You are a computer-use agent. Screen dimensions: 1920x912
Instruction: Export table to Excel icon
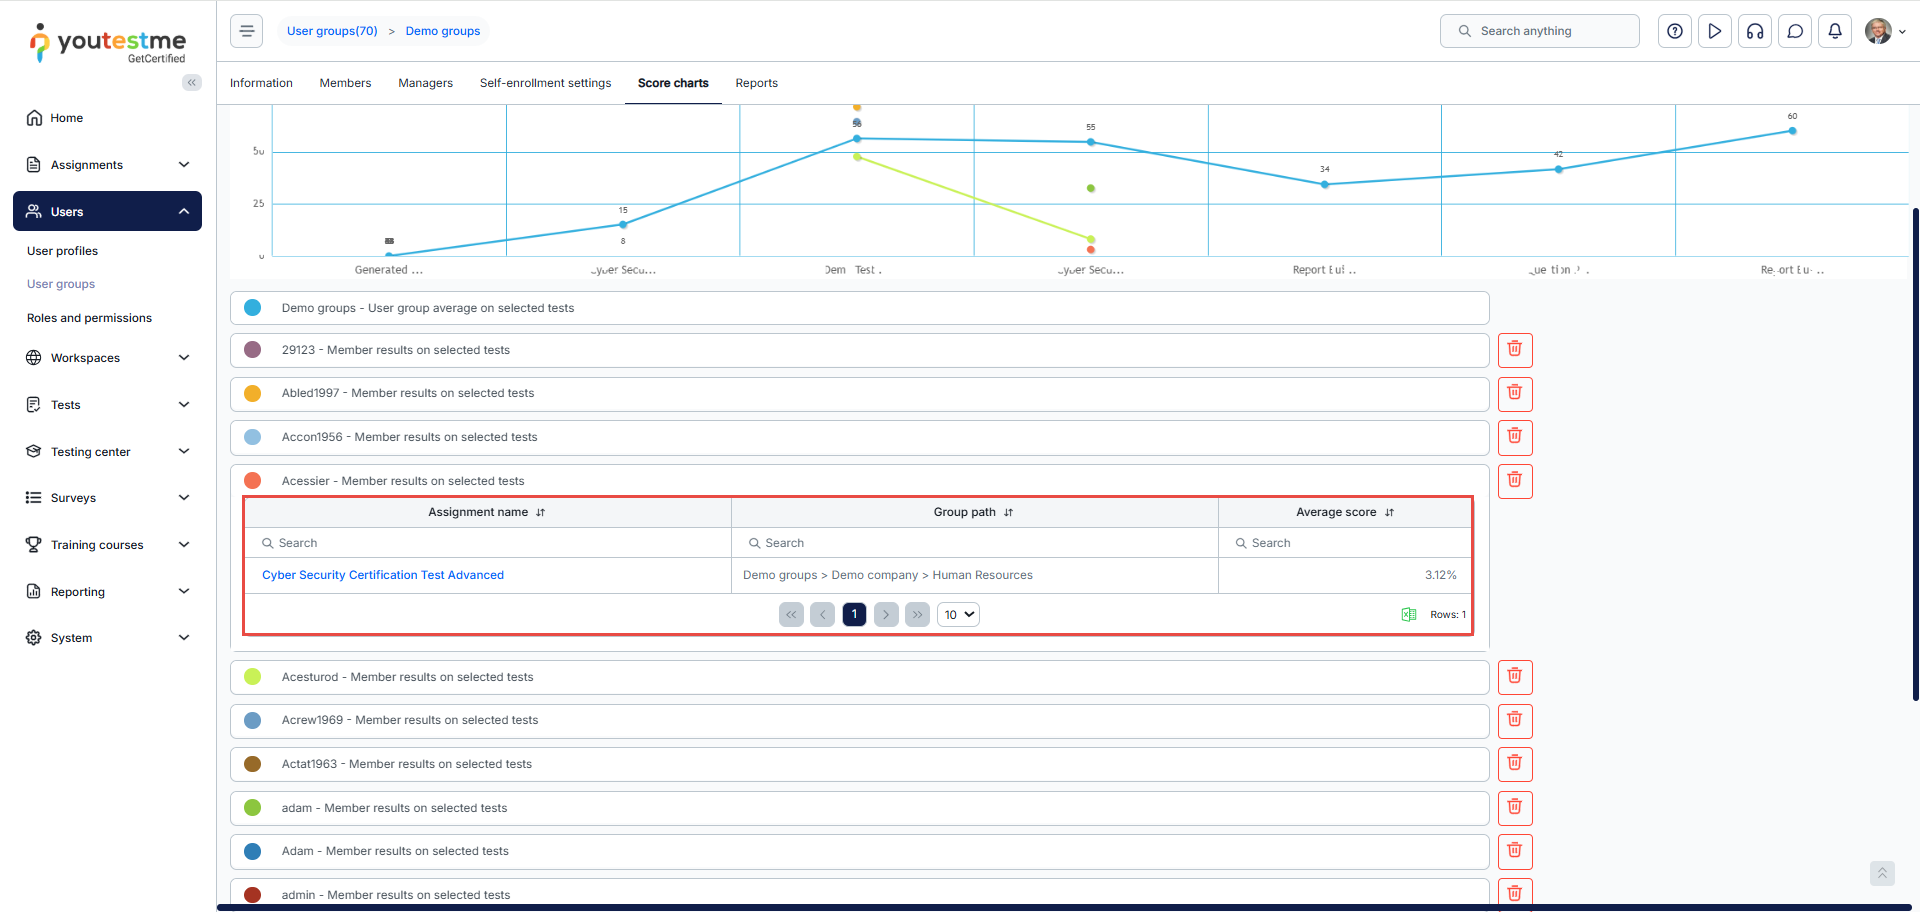coord(1408,615)
